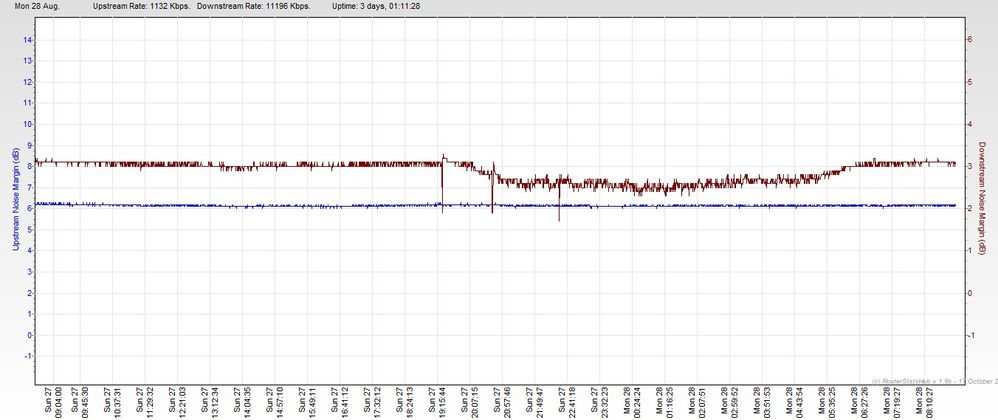The image size is (998, 420).
Task: Click the 14 tick on upstream axis
Action: click(30, 39)
